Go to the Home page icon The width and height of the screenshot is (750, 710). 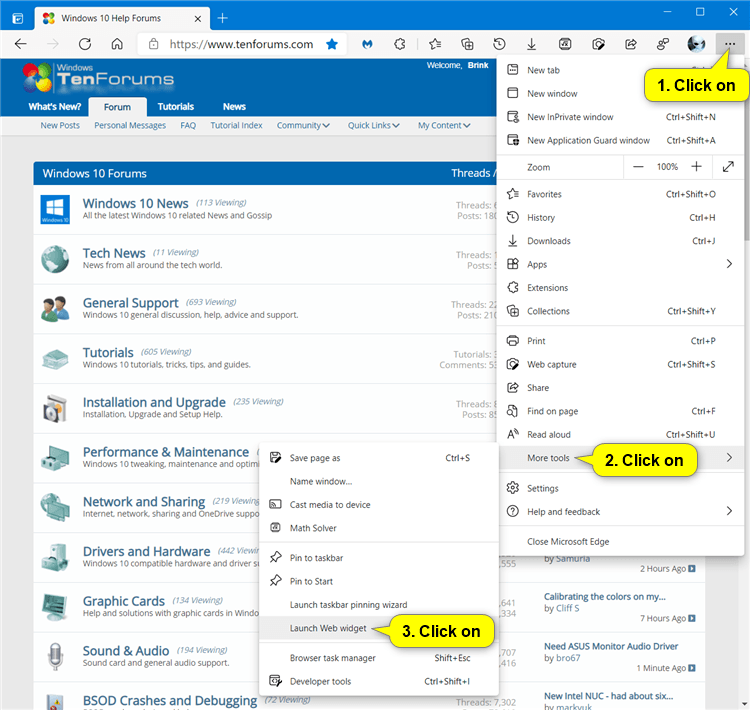tap(117, 44)
